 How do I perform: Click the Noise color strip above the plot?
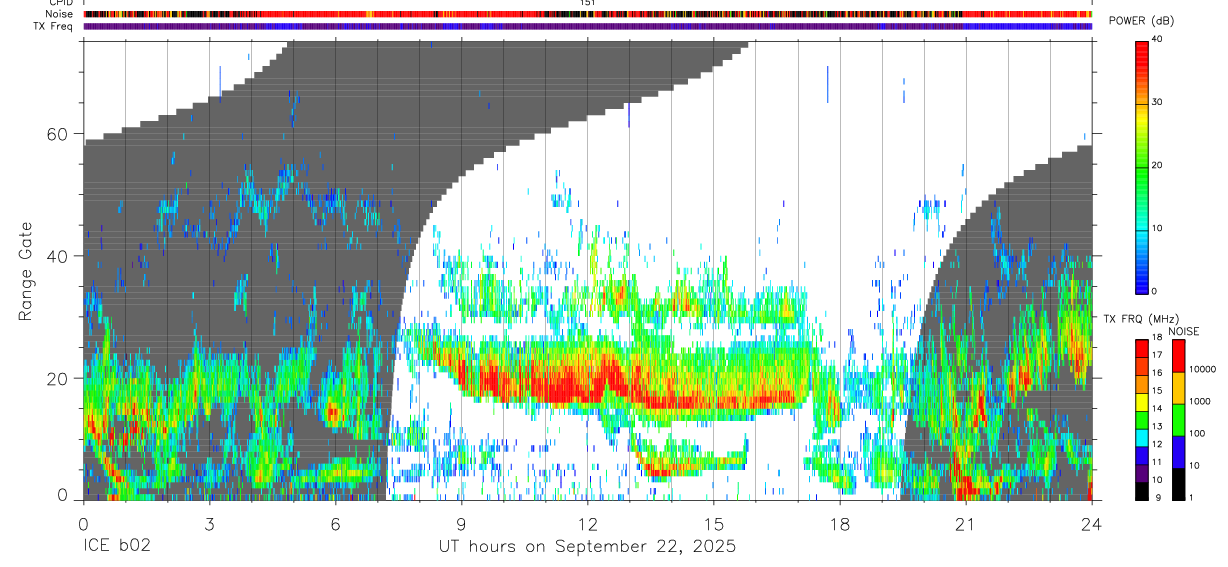point(587,14)
